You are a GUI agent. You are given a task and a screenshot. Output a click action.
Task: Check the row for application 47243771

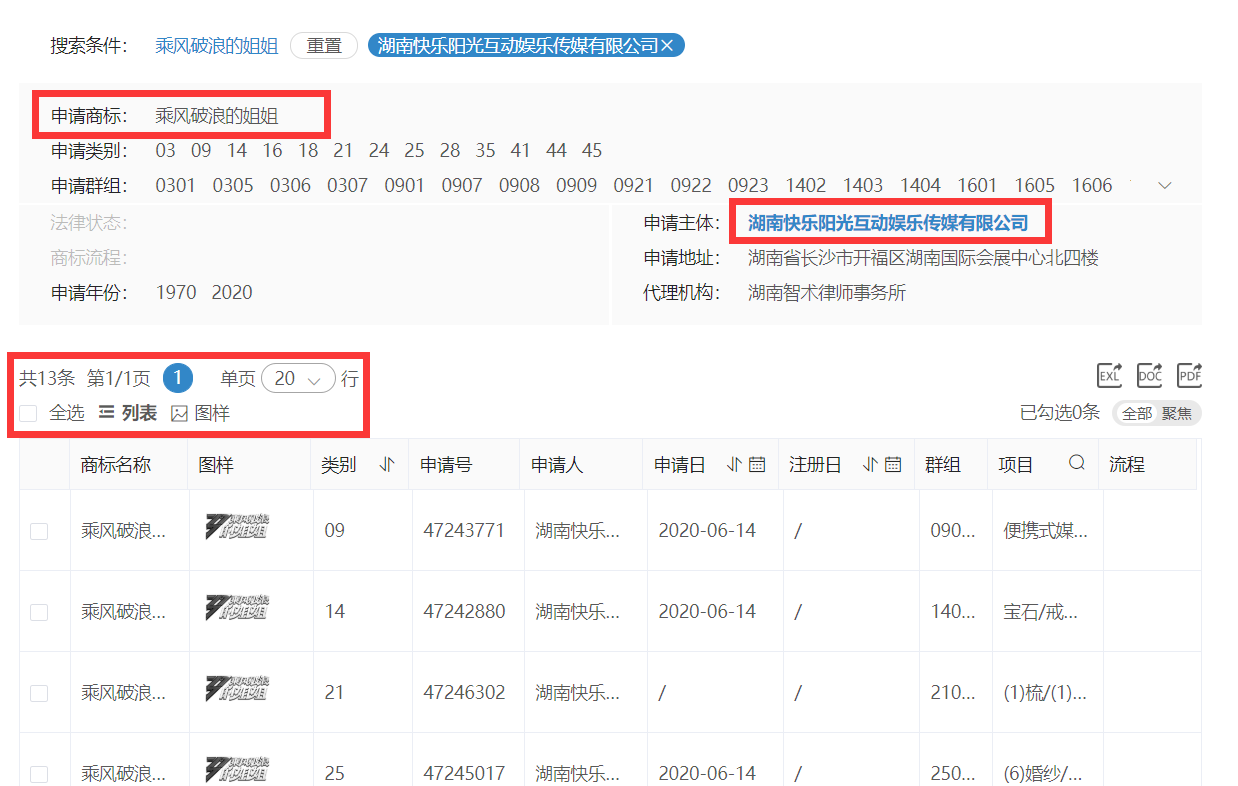(x=39, y=531)
